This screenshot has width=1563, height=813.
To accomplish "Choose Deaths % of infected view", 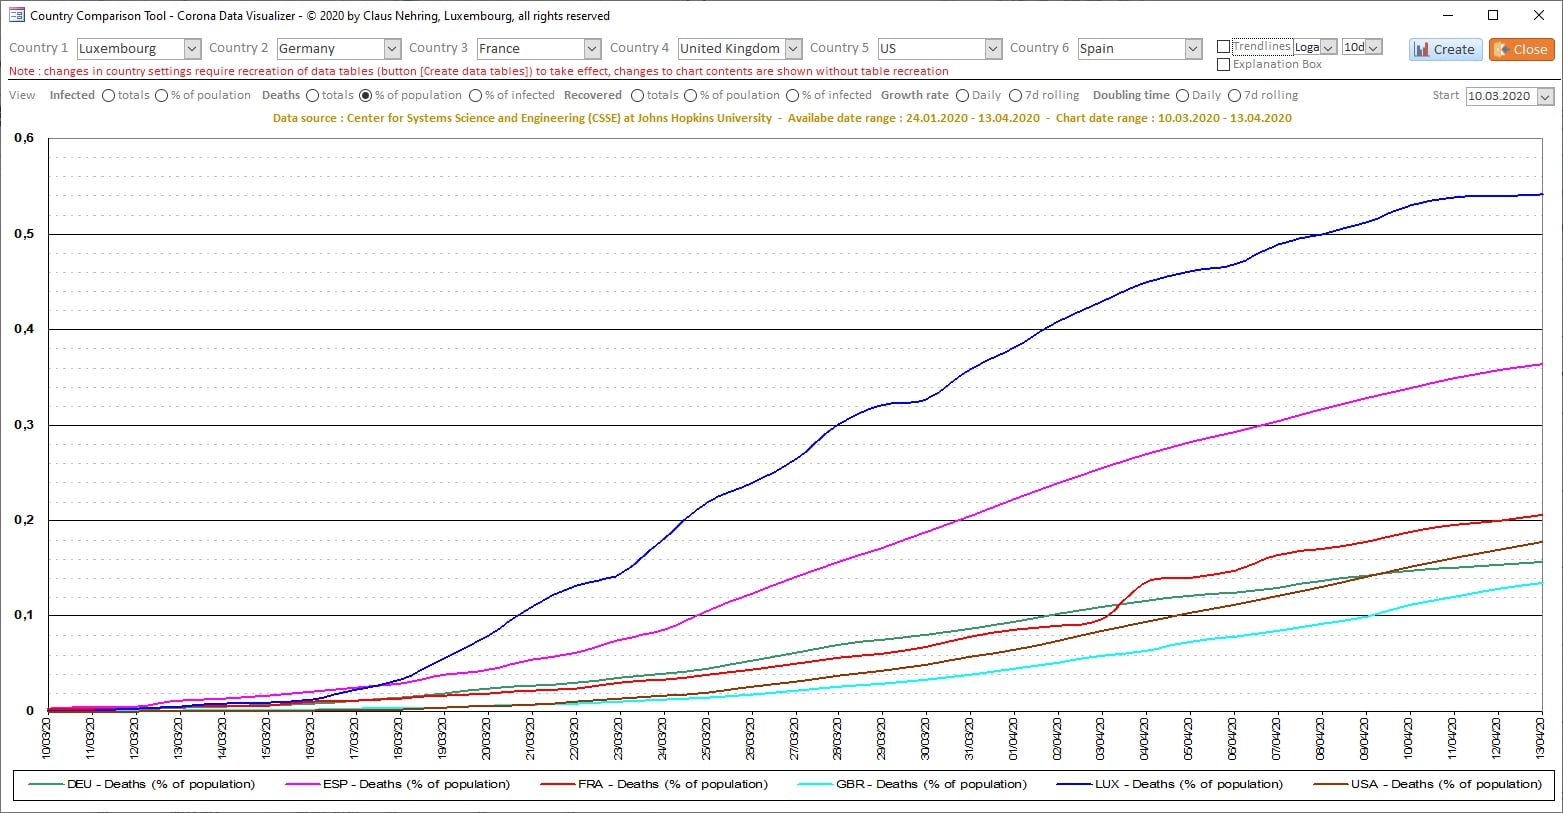I will point(475,96).
